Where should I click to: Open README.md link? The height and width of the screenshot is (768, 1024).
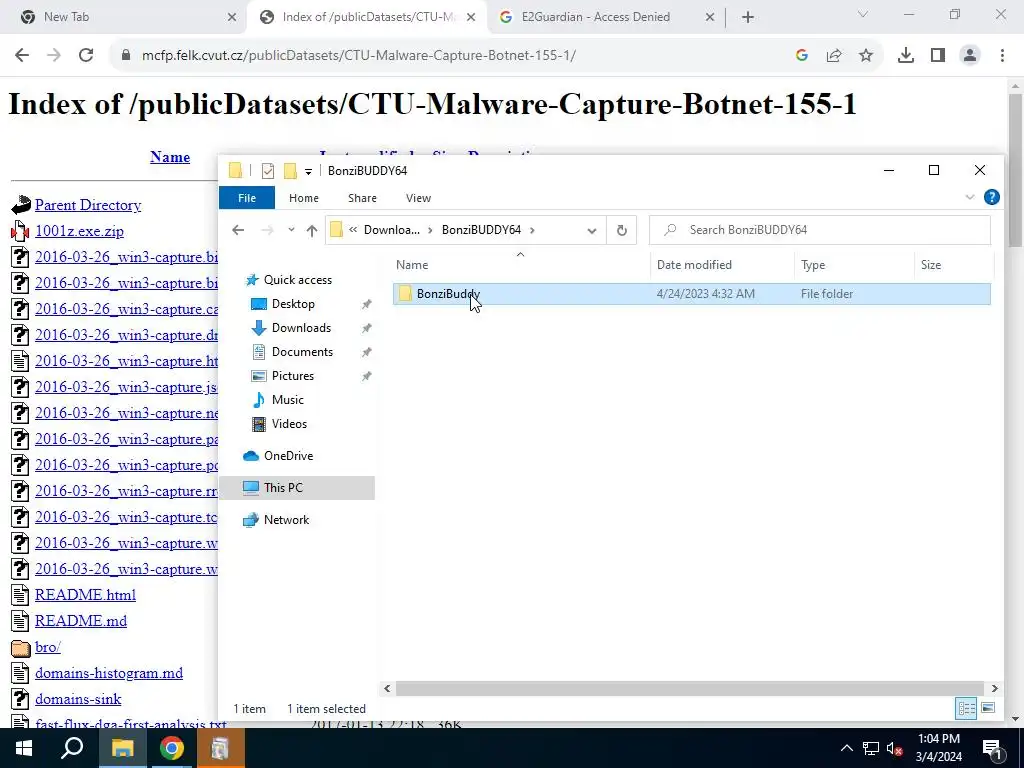(81, 621)
